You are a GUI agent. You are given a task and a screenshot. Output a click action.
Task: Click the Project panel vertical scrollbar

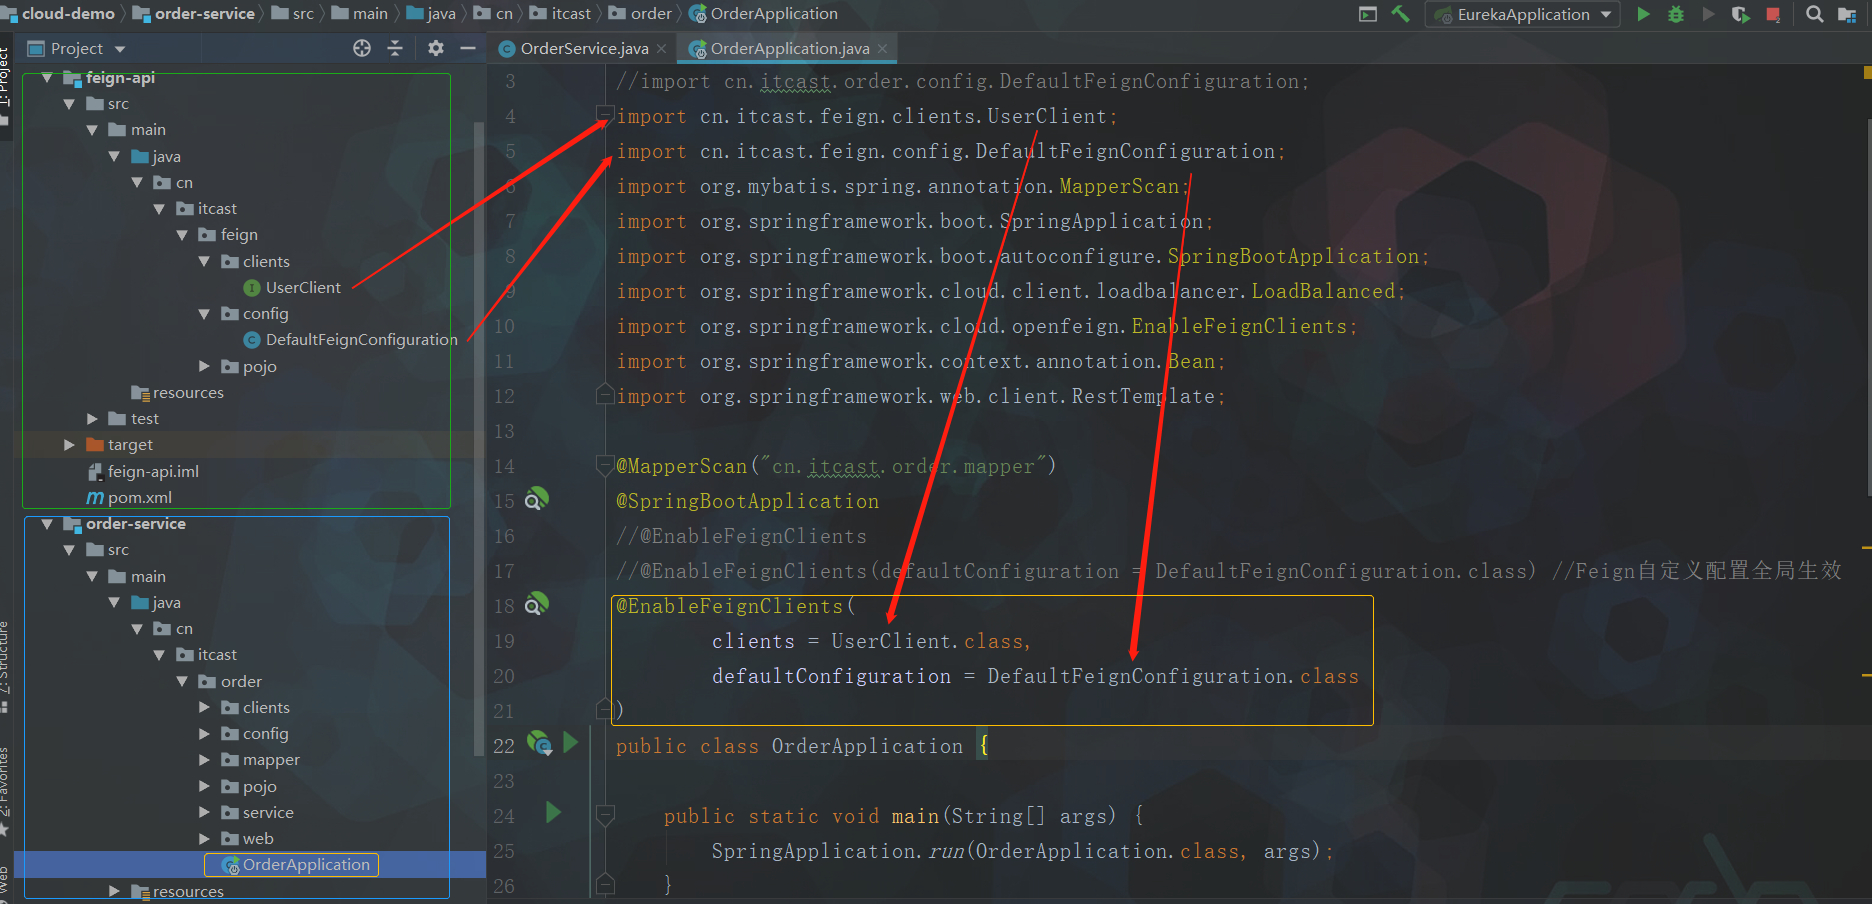coord(479,440)
